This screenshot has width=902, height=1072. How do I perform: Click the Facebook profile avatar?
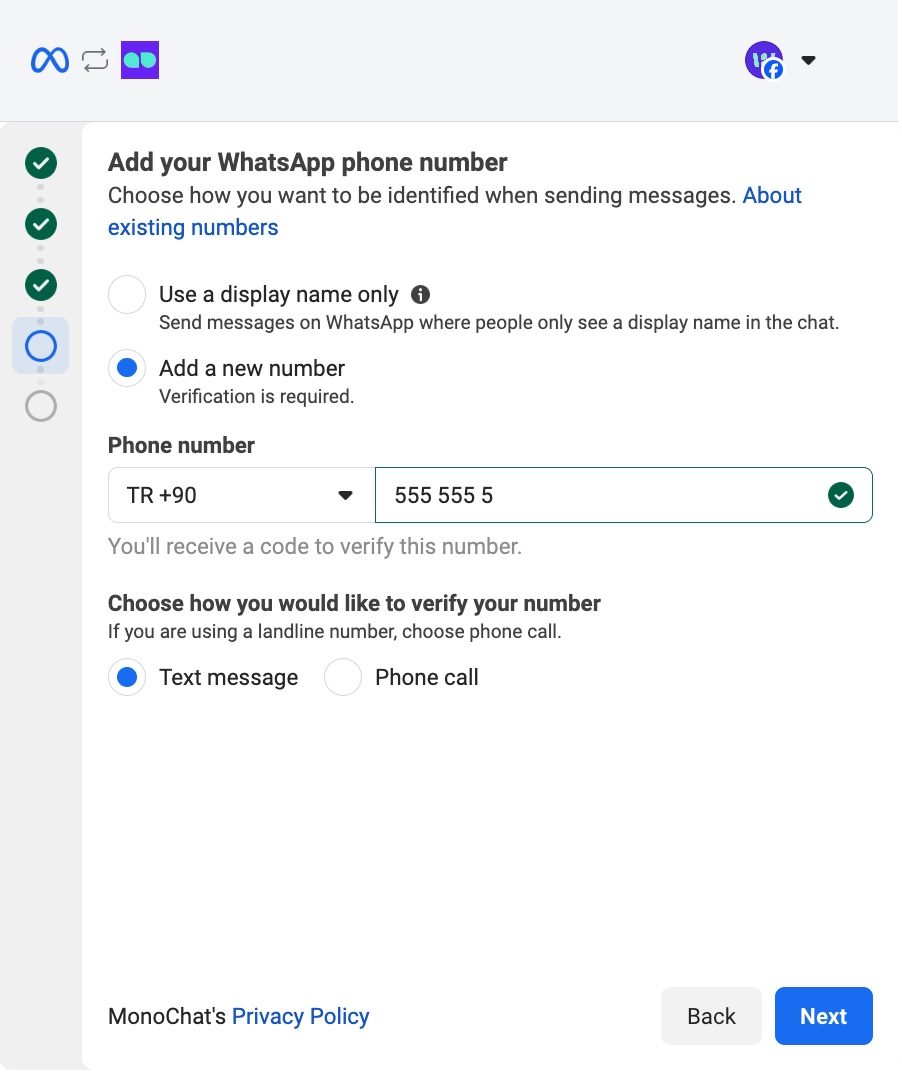(x=764, y=60)
